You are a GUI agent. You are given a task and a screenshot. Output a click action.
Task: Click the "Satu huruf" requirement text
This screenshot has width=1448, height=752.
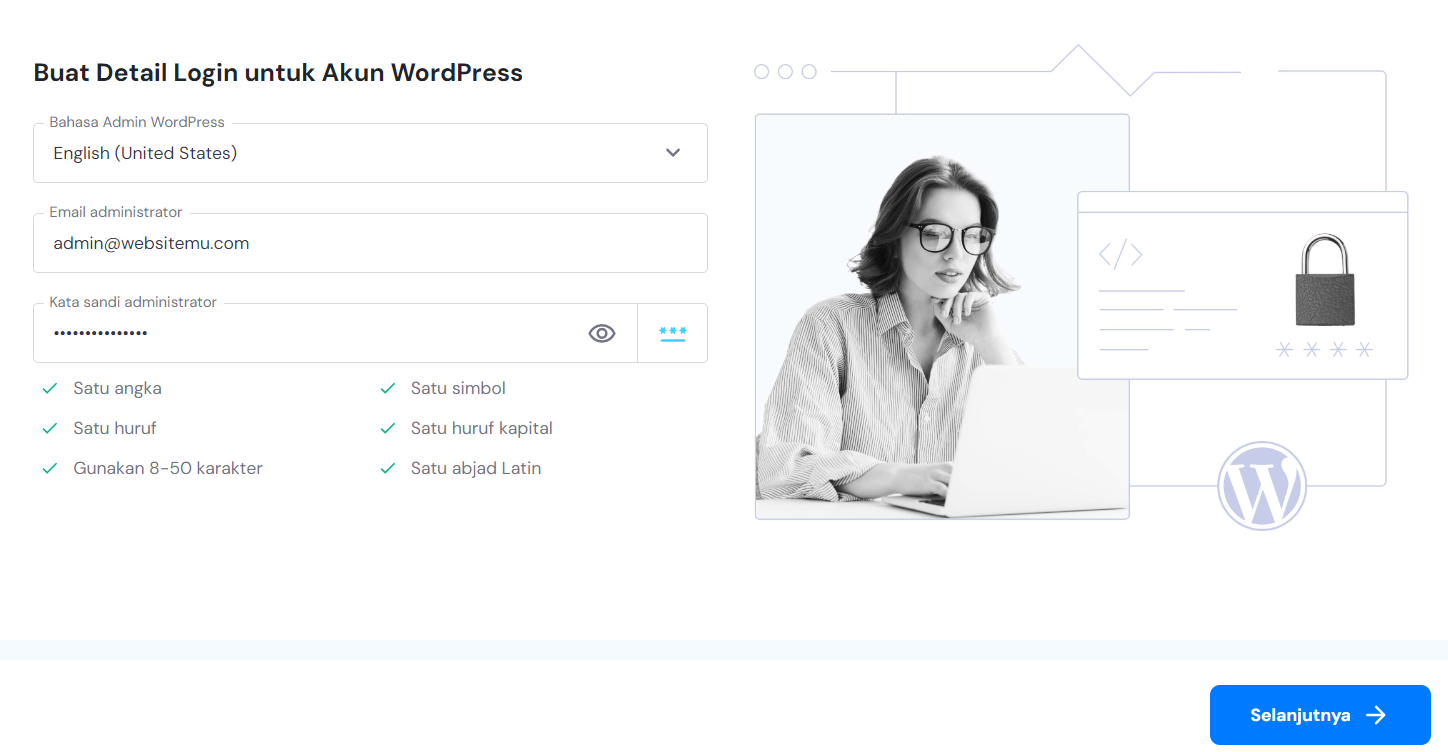click(x=115, y=428)
